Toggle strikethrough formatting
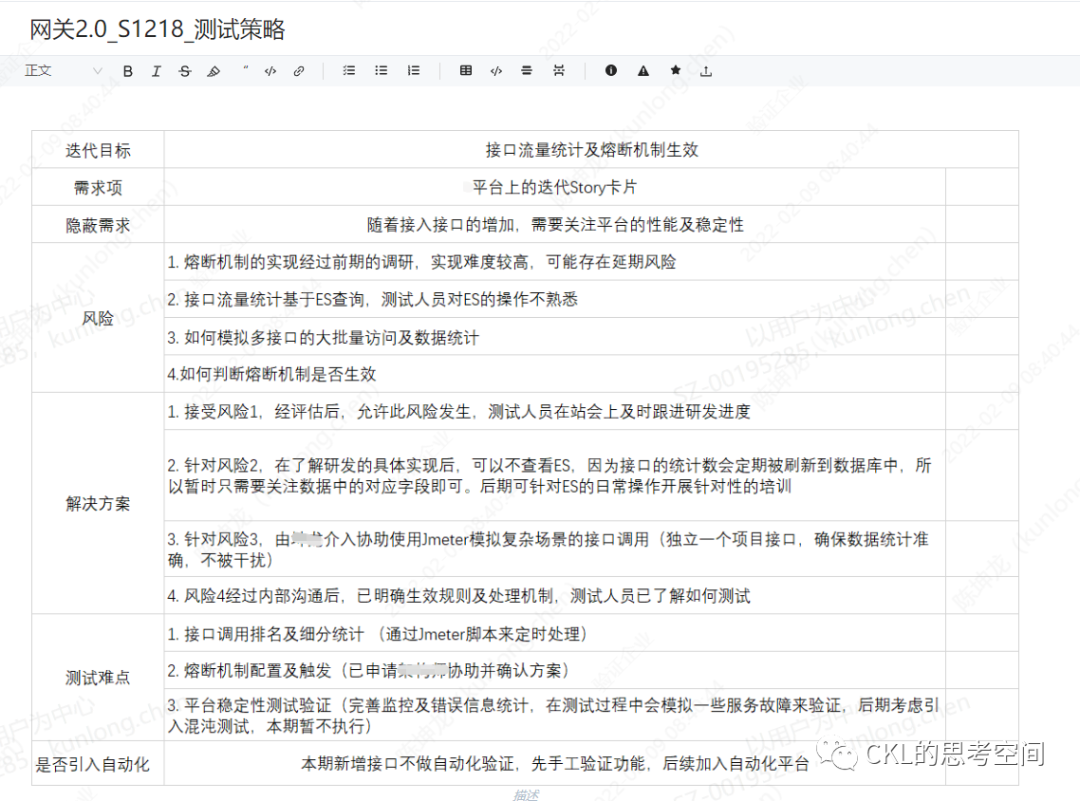The height and width of the screenshot is (801, 1080). point(185,71)
